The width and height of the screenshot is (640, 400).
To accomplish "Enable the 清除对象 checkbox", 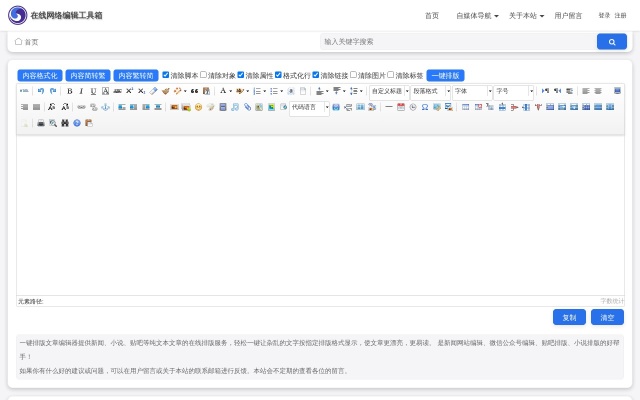I will tap(204, 75).
